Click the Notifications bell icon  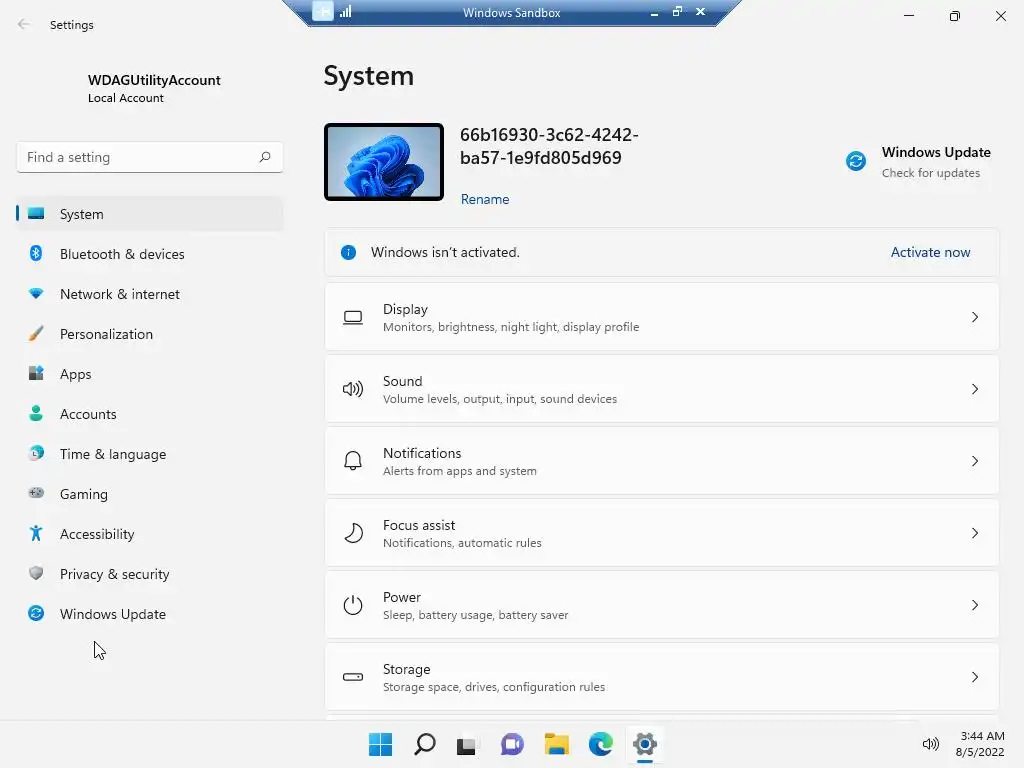coord(353,461)
